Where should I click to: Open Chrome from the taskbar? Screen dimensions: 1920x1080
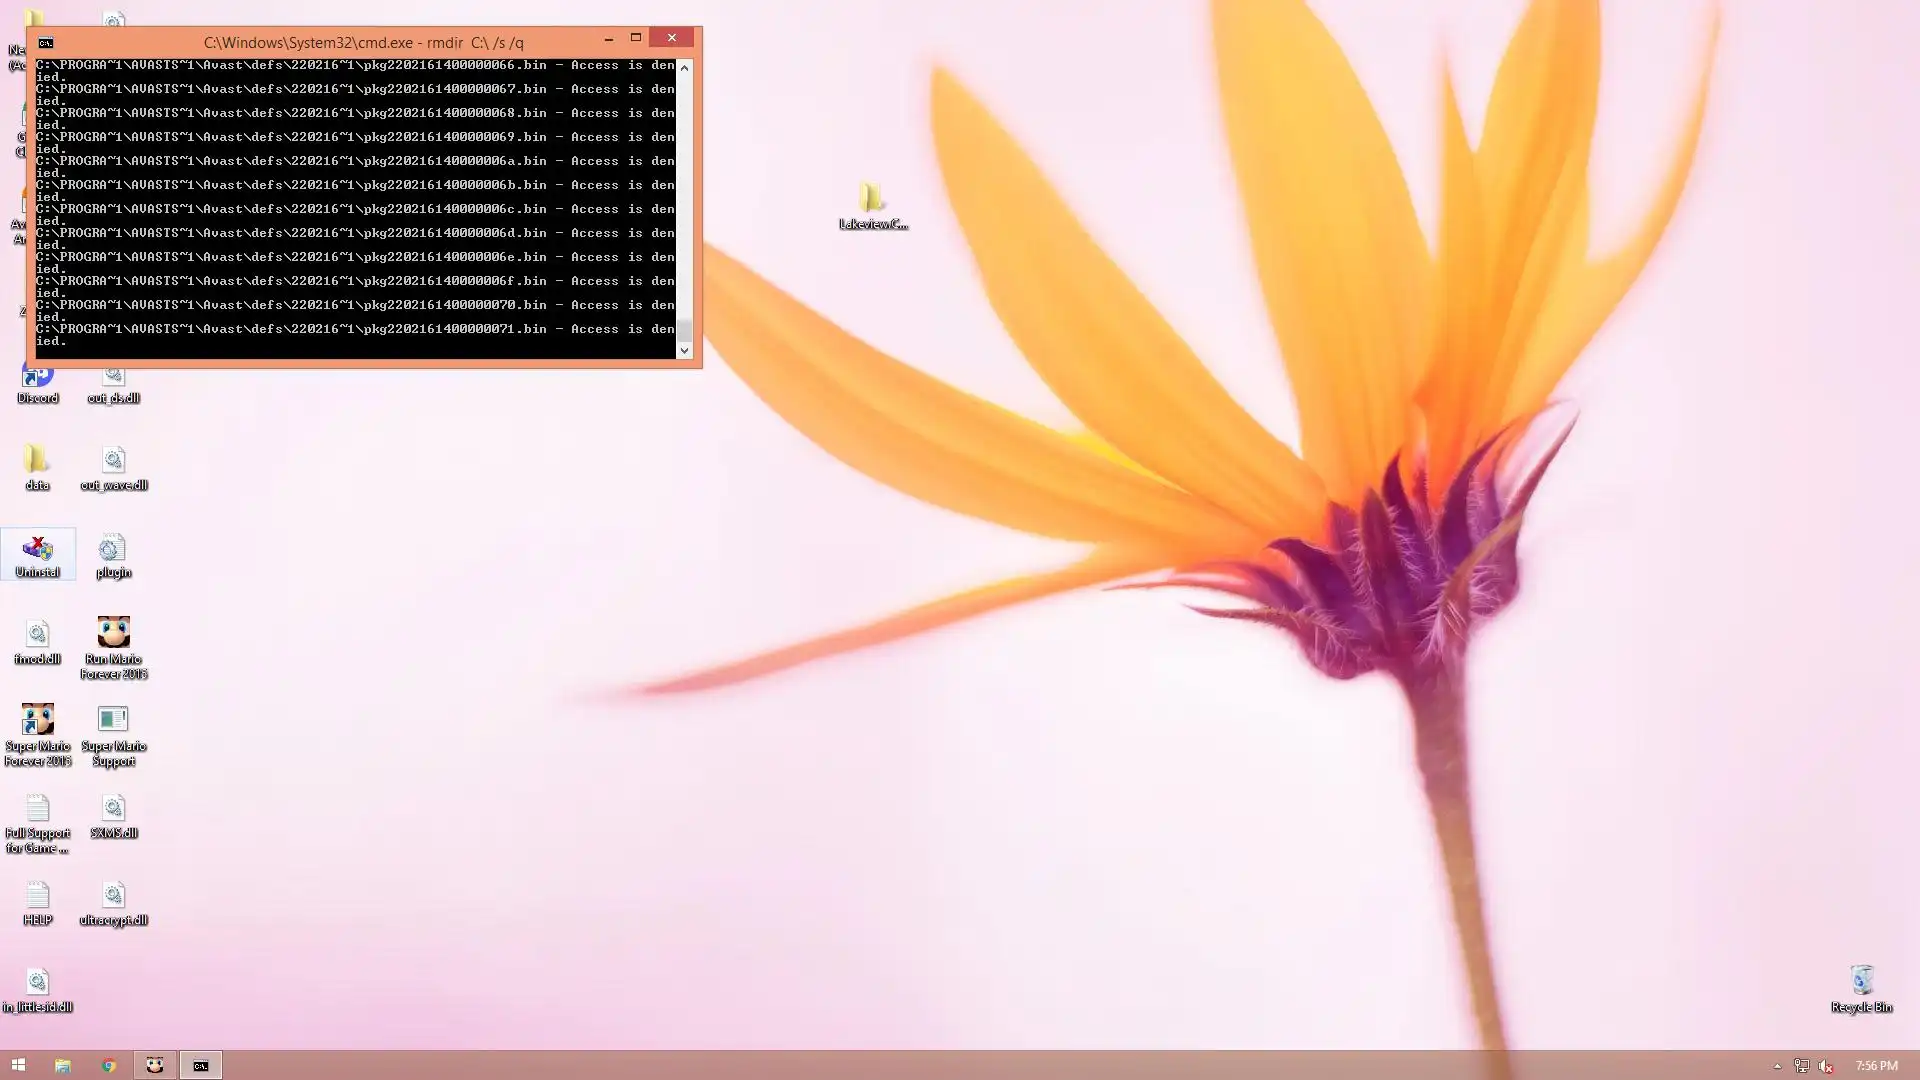(108, 1065)
